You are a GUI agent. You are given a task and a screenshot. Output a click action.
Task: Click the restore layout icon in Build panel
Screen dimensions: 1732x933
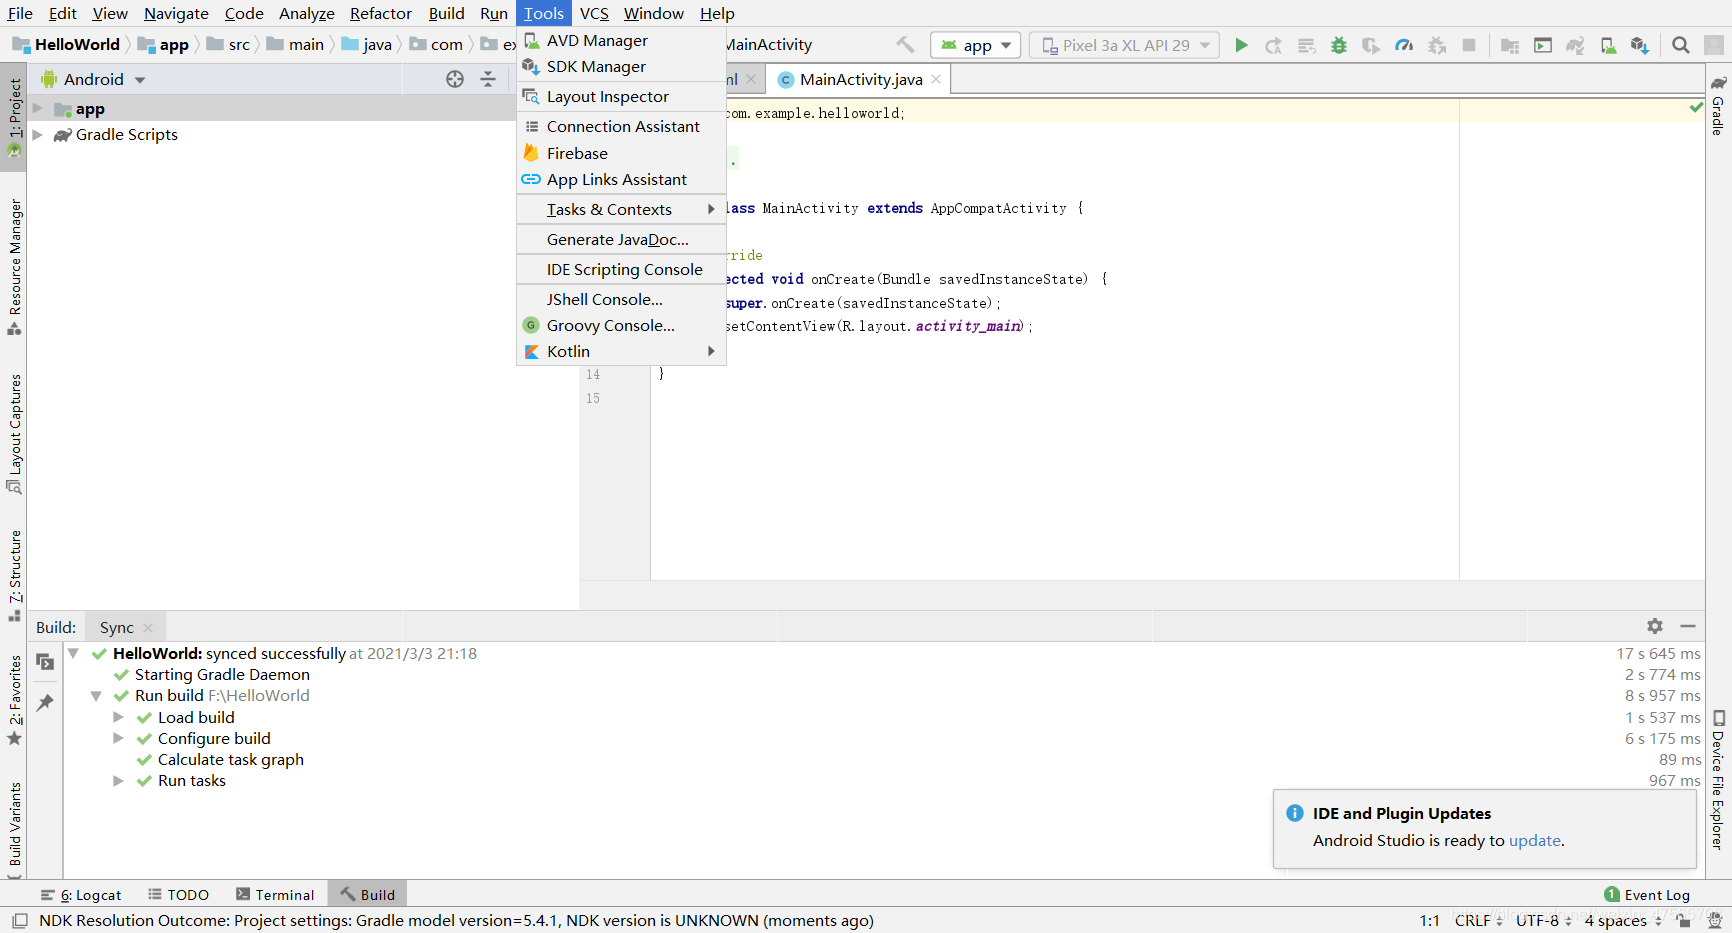click(45, 661)
